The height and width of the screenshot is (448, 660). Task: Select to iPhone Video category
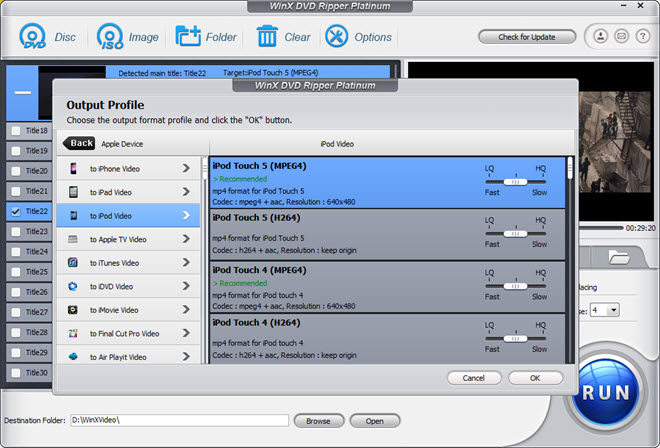(128, 168)
